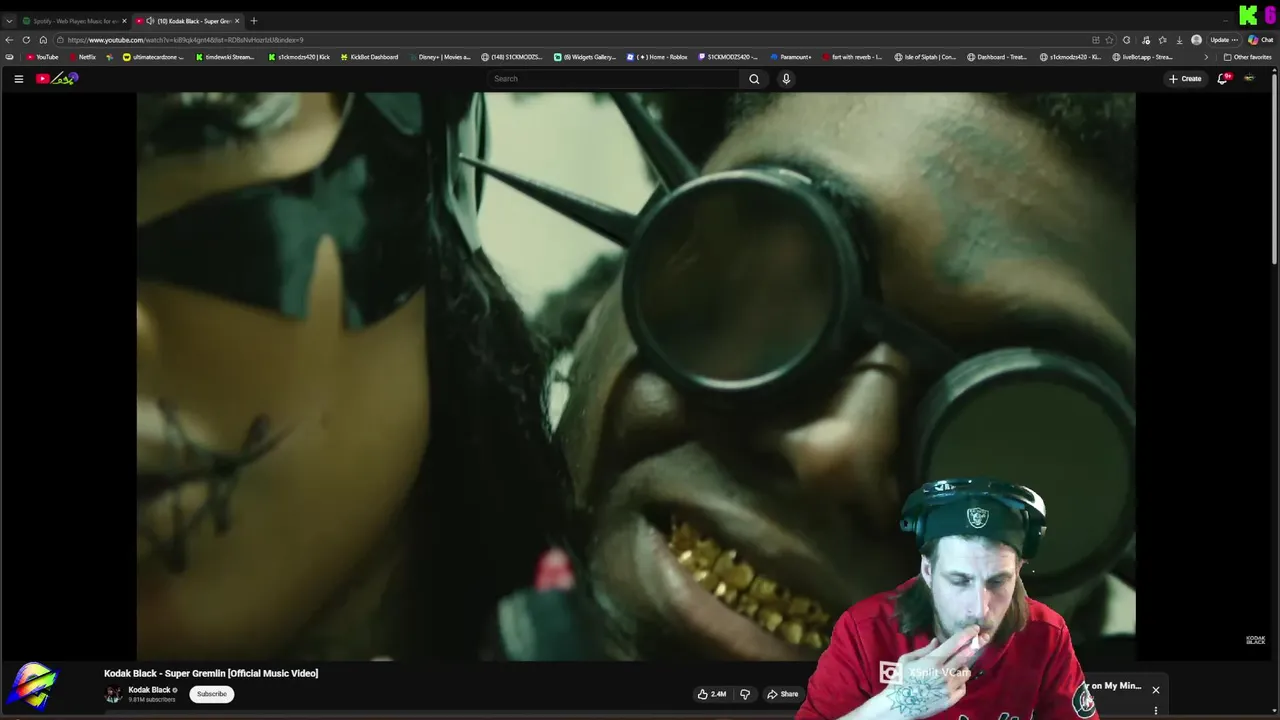
Task: Open the mini panel three-dot options
Action: [x=1155, y=711]
